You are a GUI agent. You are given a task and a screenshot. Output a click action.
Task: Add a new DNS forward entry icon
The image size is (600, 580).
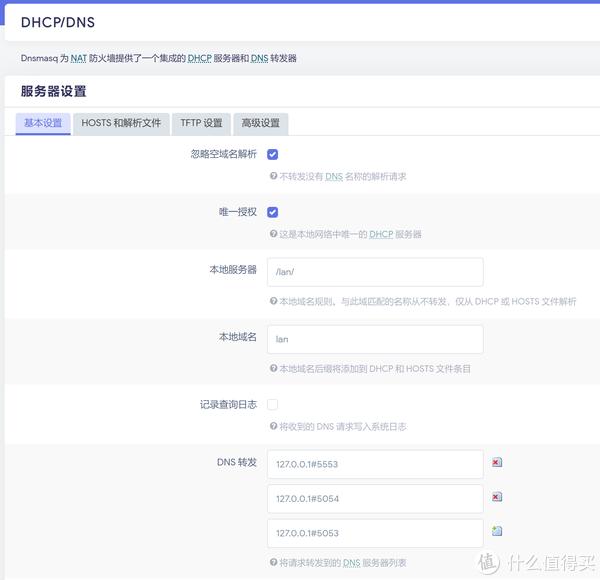click(497, 531)
